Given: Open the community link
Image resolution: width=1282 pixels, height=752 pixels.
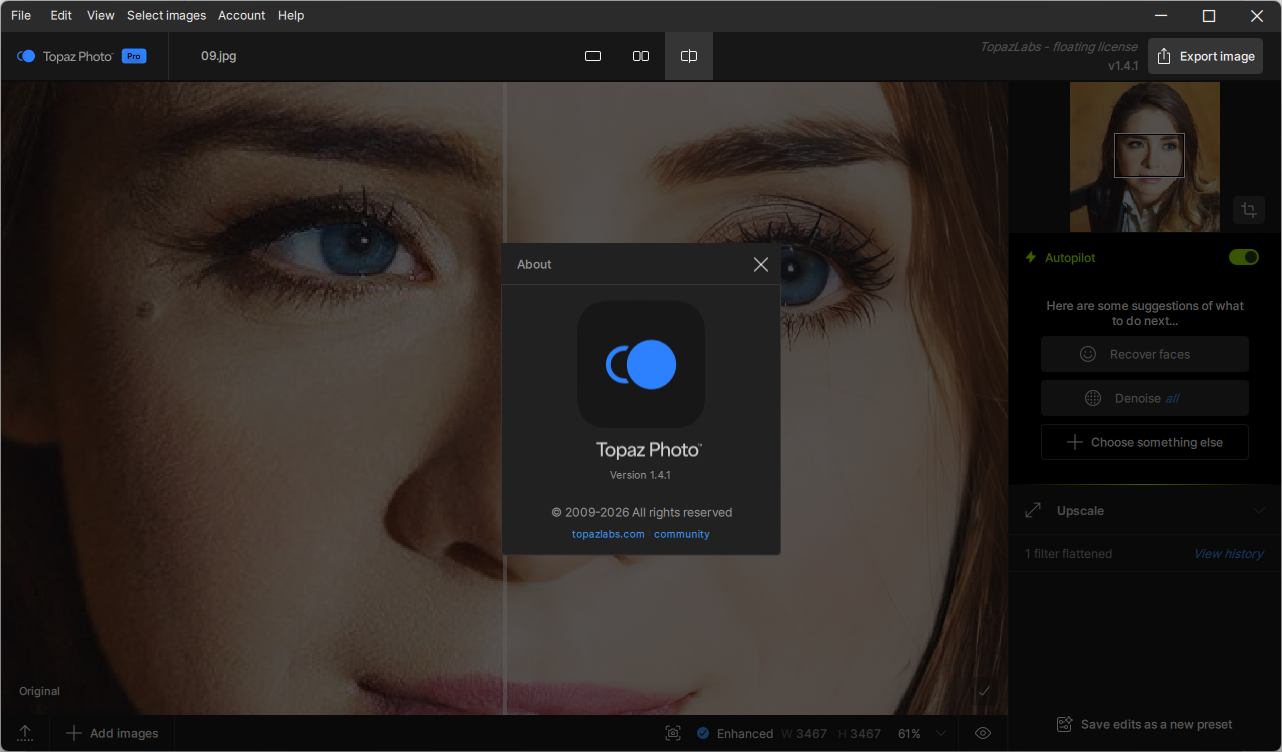Looking at the screenshot, I should [682, 534].
